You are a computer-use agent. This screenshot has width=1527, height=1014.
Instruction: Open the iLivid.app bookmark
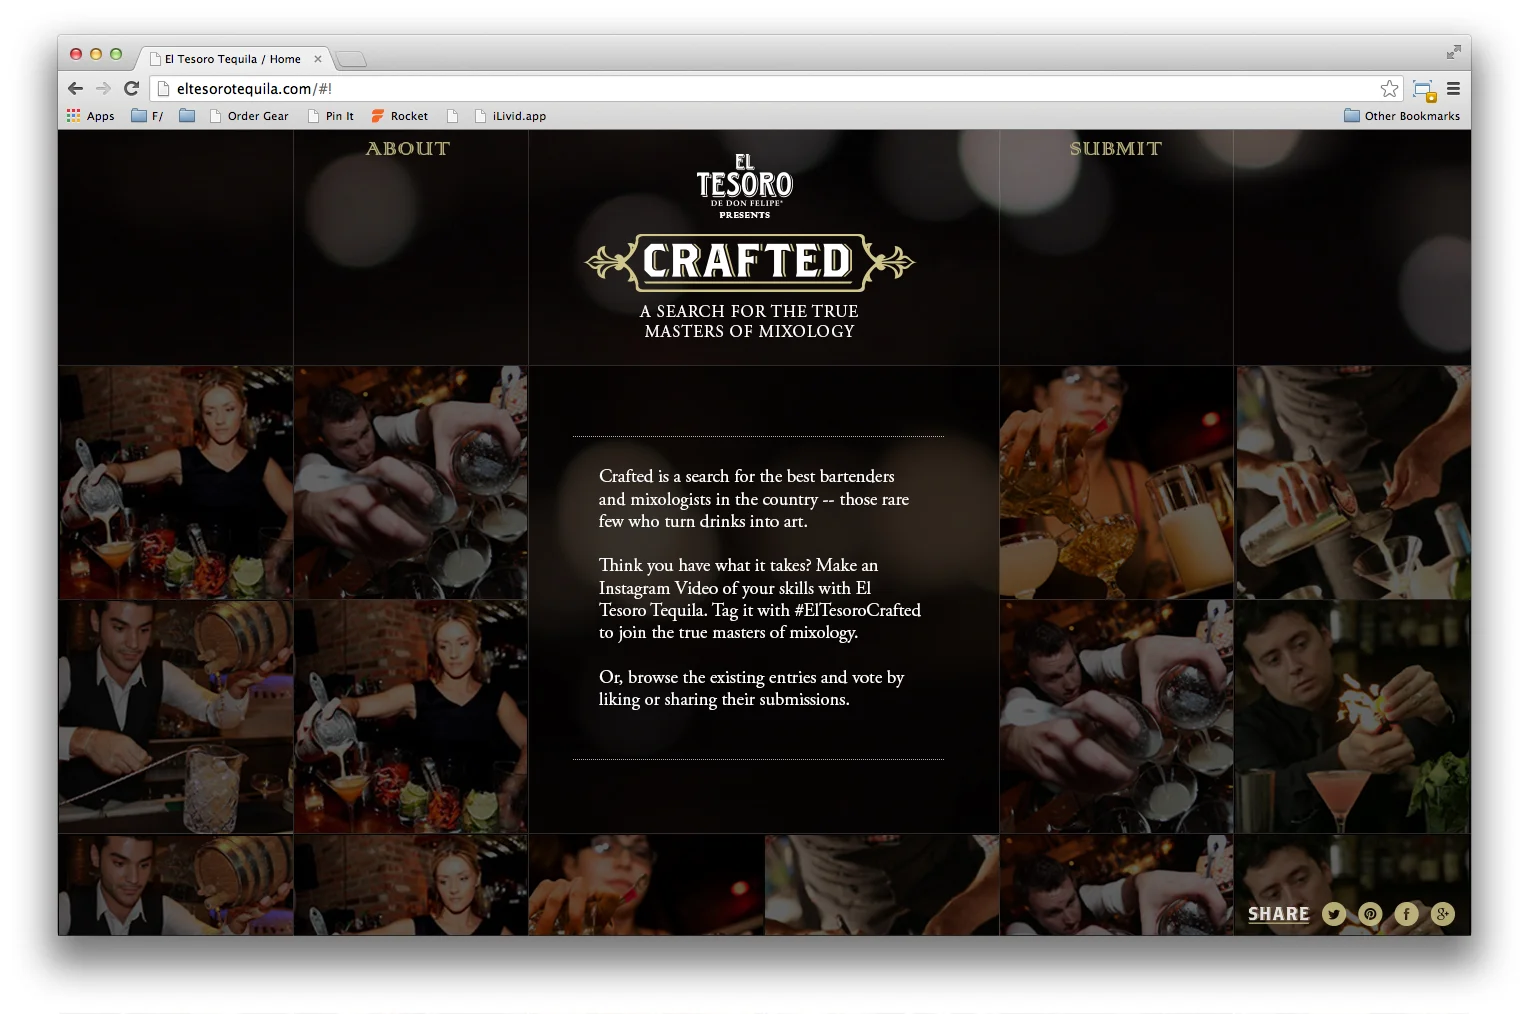tap(510, 116)
